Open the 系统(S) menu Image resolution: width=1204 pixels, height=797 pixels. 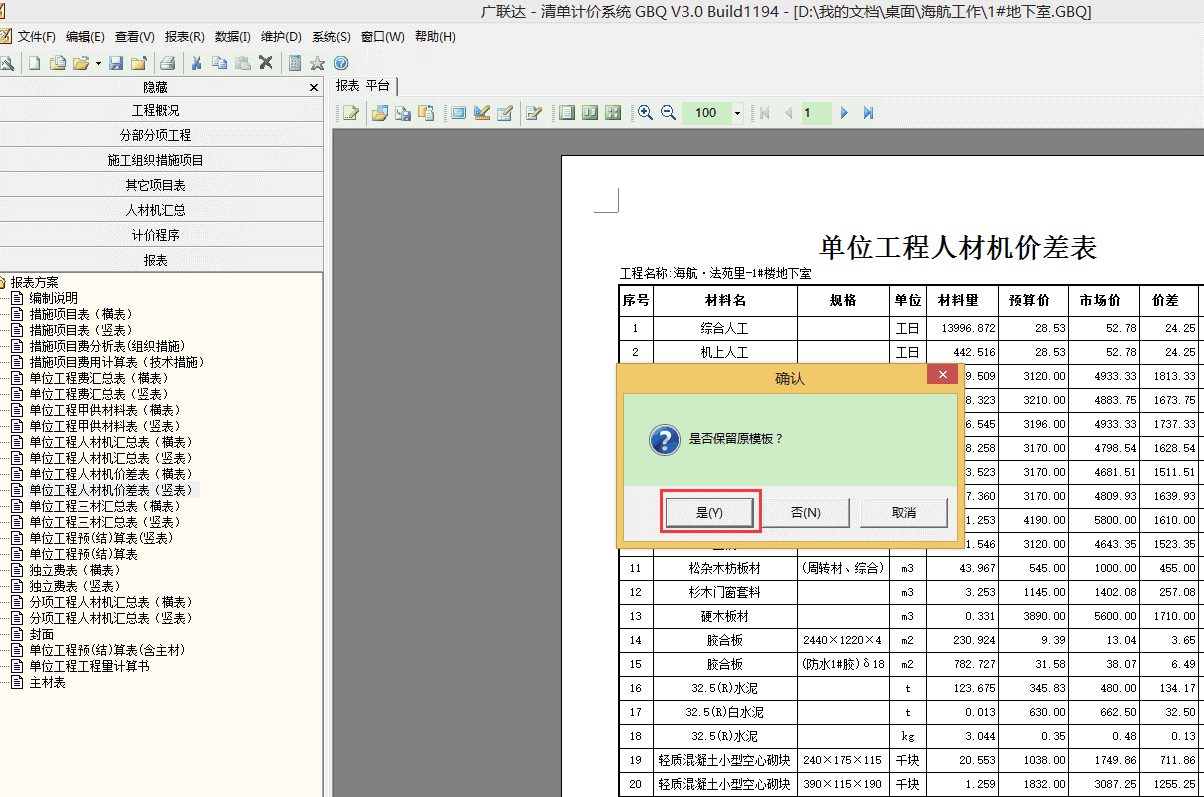click(x=331, y=37)
